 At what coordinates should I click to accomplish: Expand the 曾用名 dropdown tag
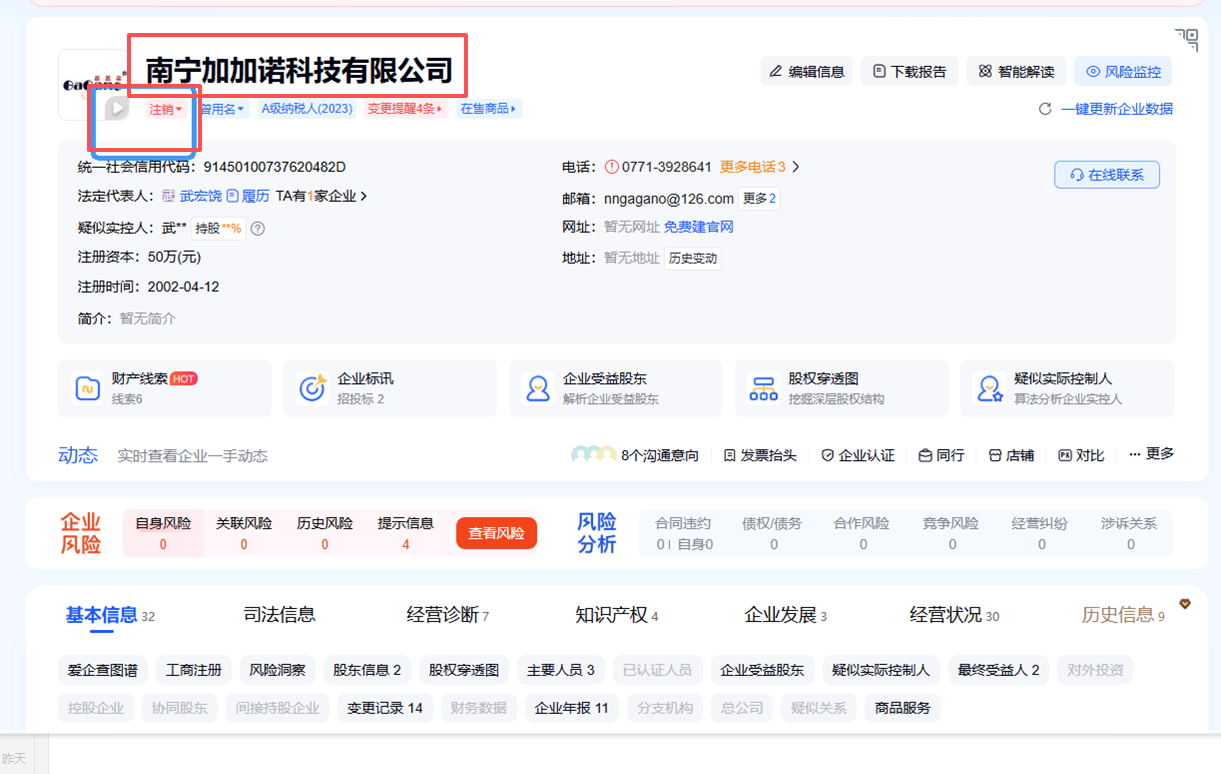pyautogui.click(x=222, y=109)
